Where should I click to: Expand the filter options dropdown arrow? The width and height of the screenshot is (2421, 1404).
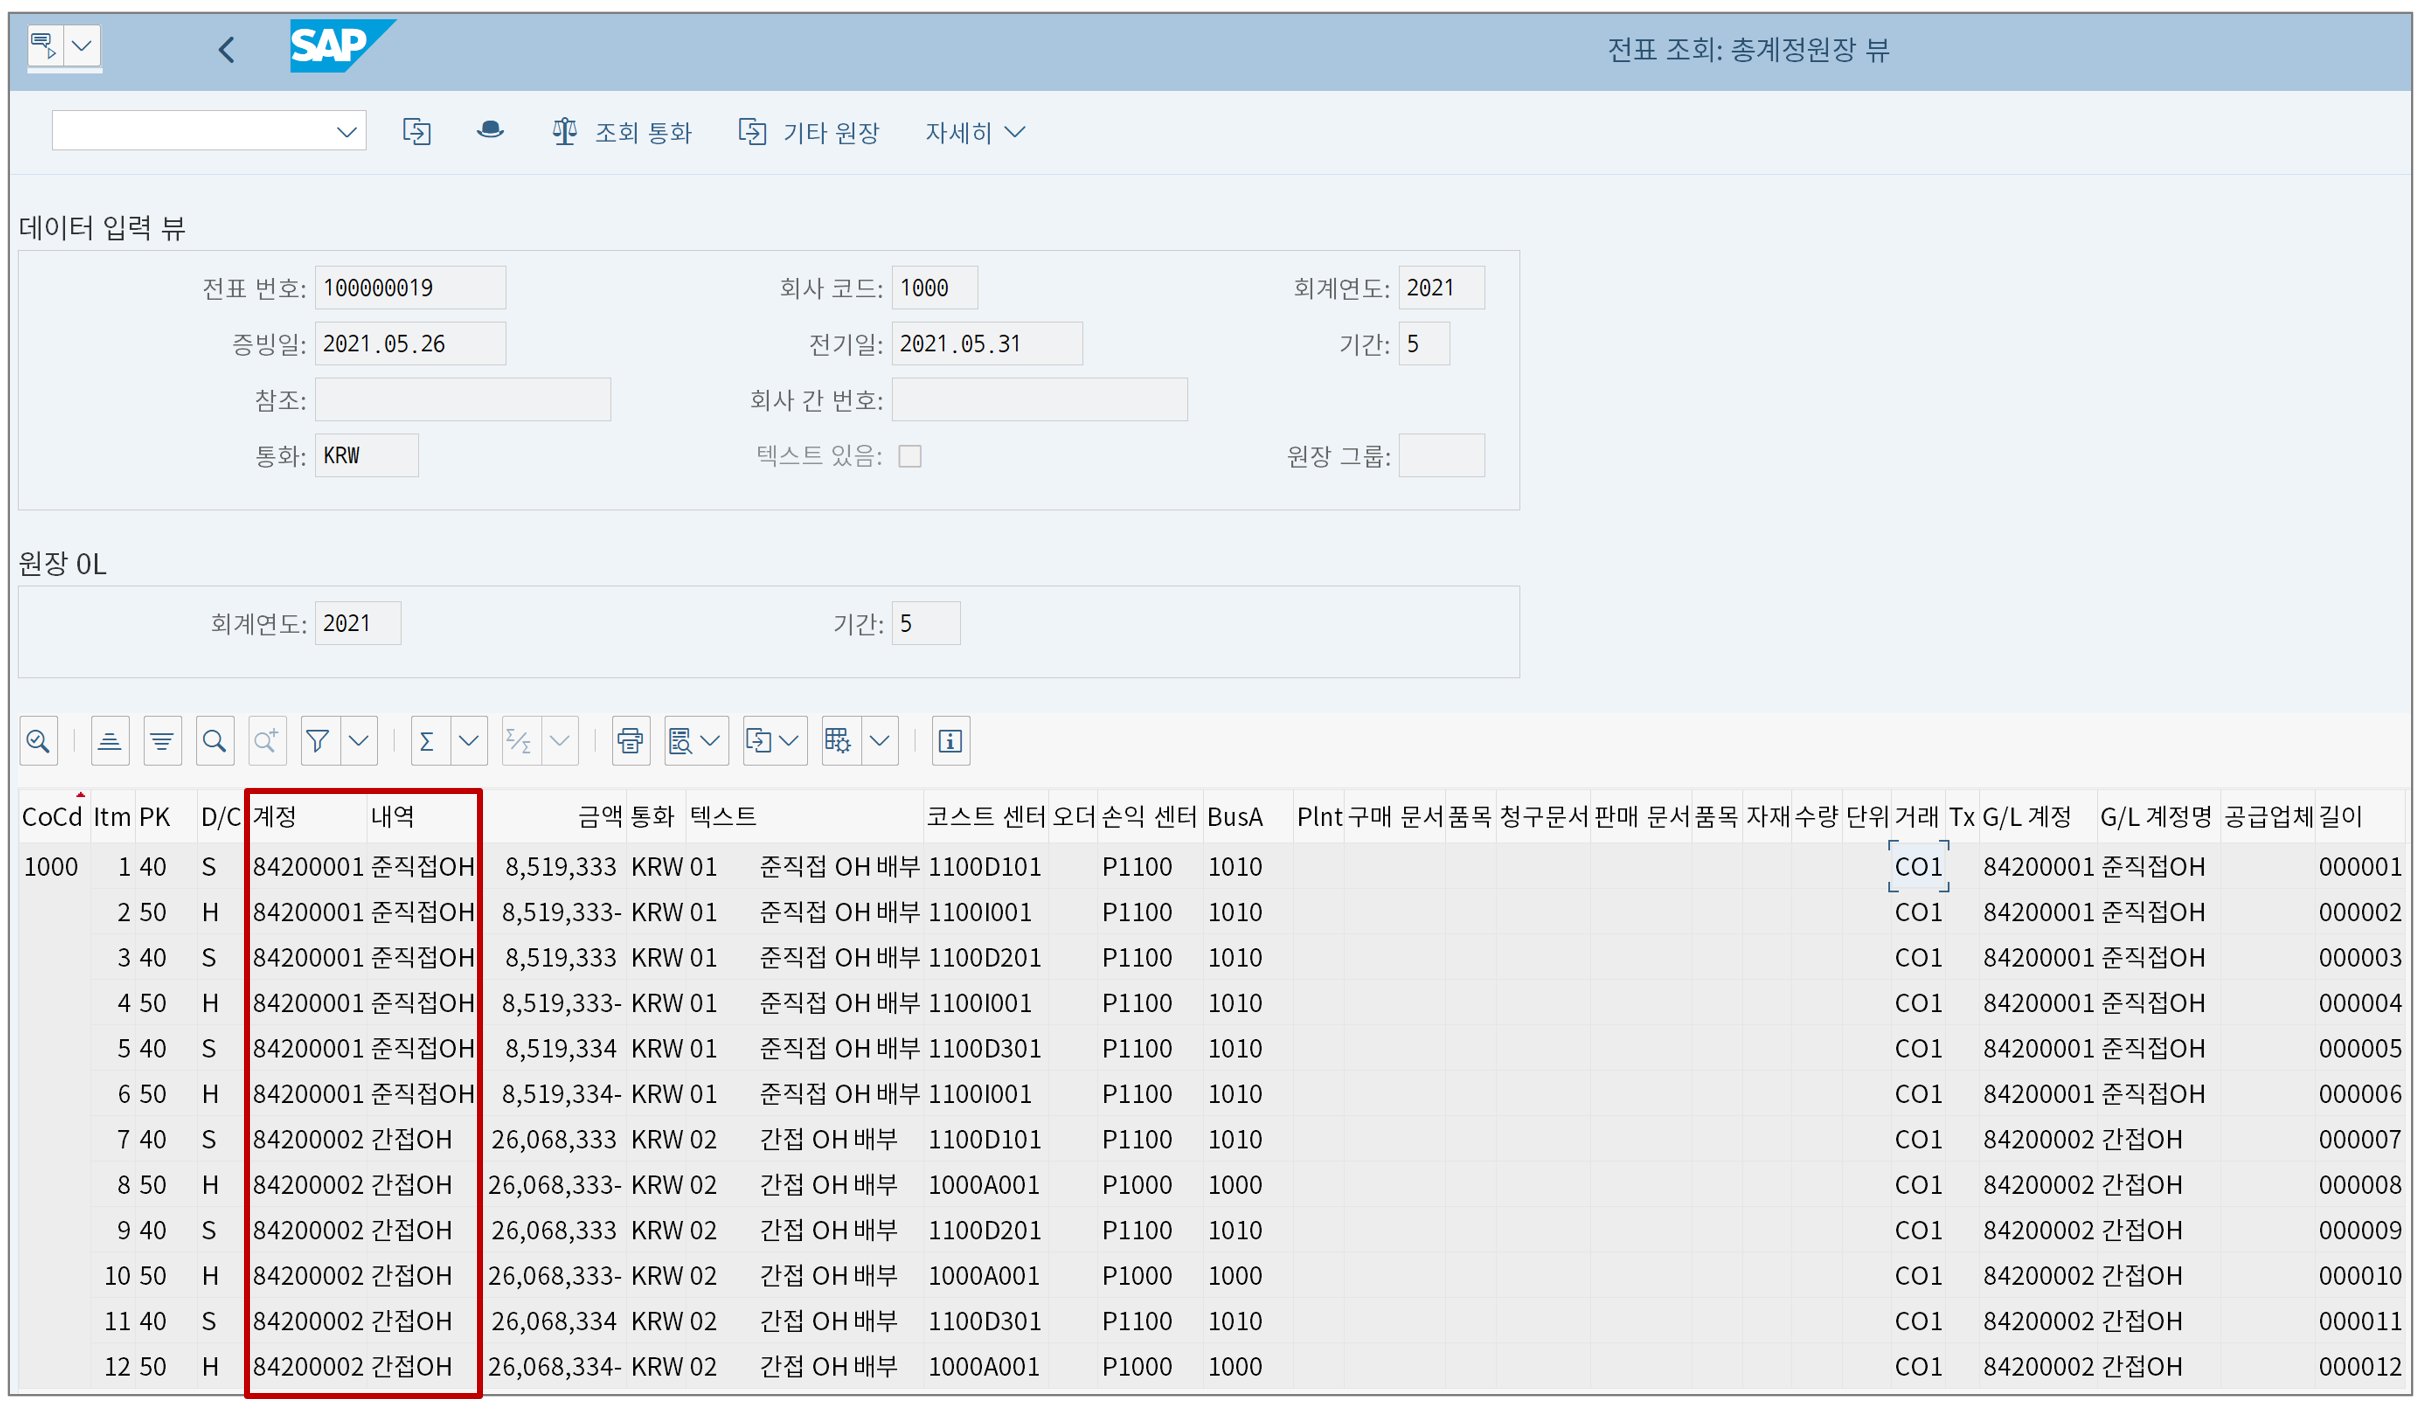click(x=360, y=741)
